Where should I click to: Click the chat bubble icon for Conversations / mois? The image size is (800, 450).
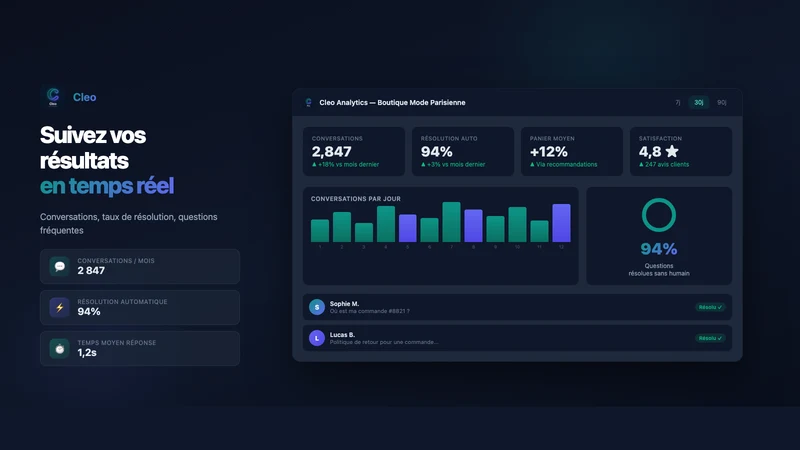coord(60,266)
